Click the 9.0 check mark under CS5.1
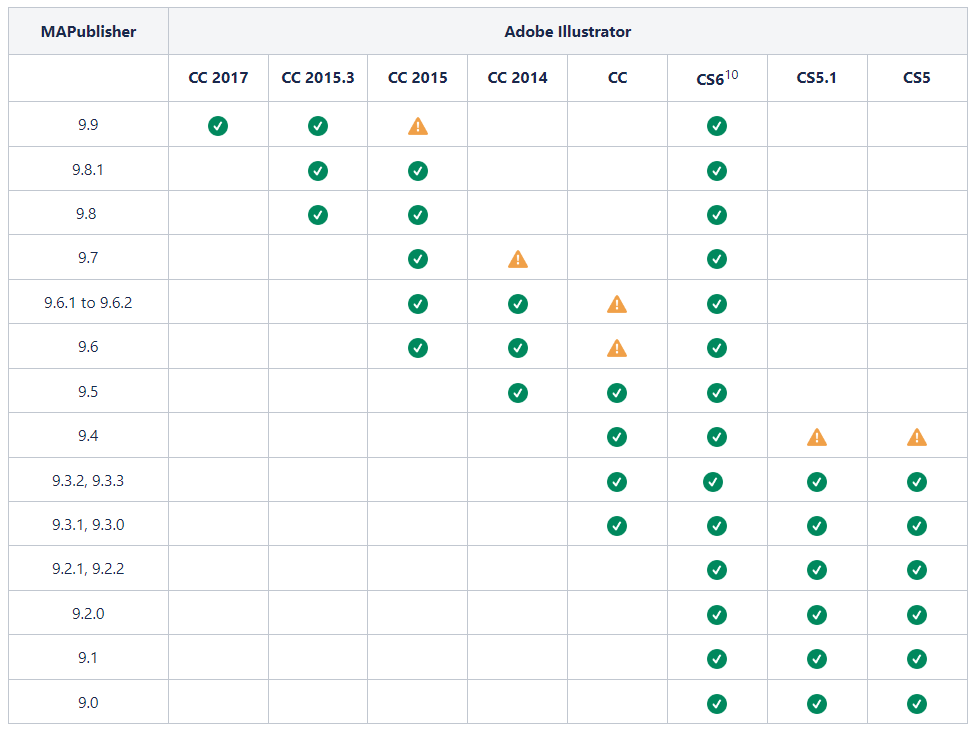 click(x=817, y=704)
